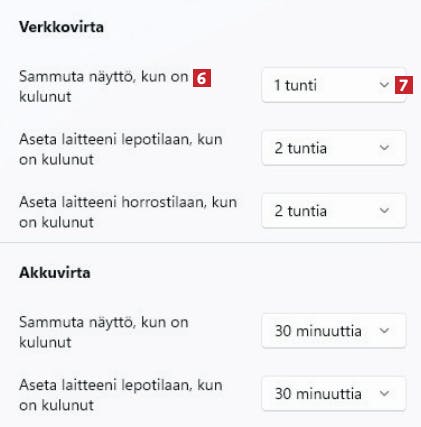This screenshot has width=421, height=427.
Task: Click the red number 7 marker
Action: coord(404,85)
